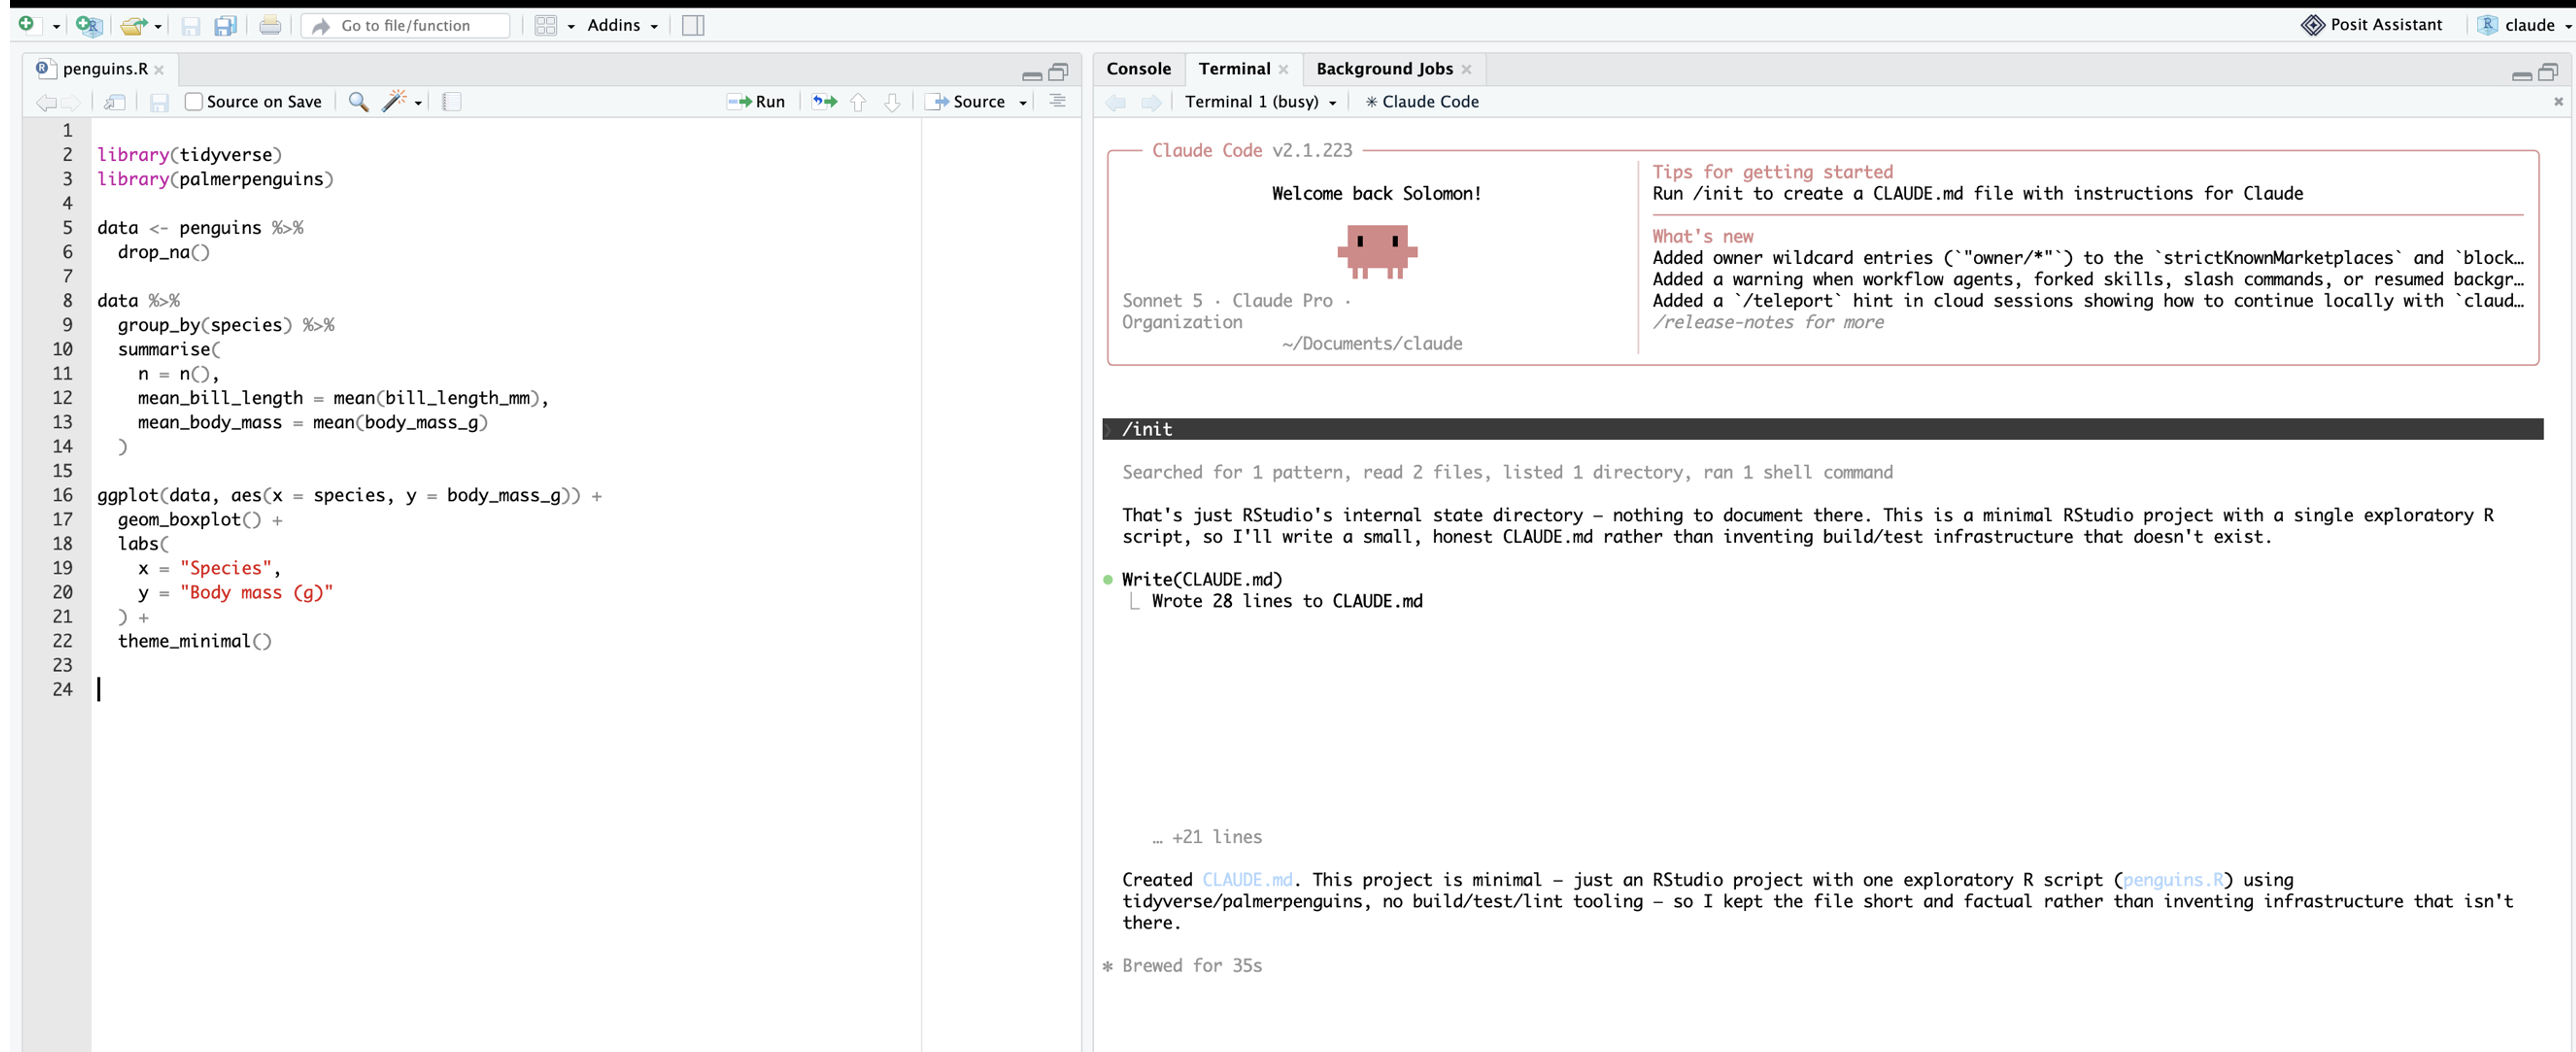Image resolution: width=2576 pixels, height=1052 pixels.
Task: Click the penguins.R link in terminal output
Action: click(2172, 879)
